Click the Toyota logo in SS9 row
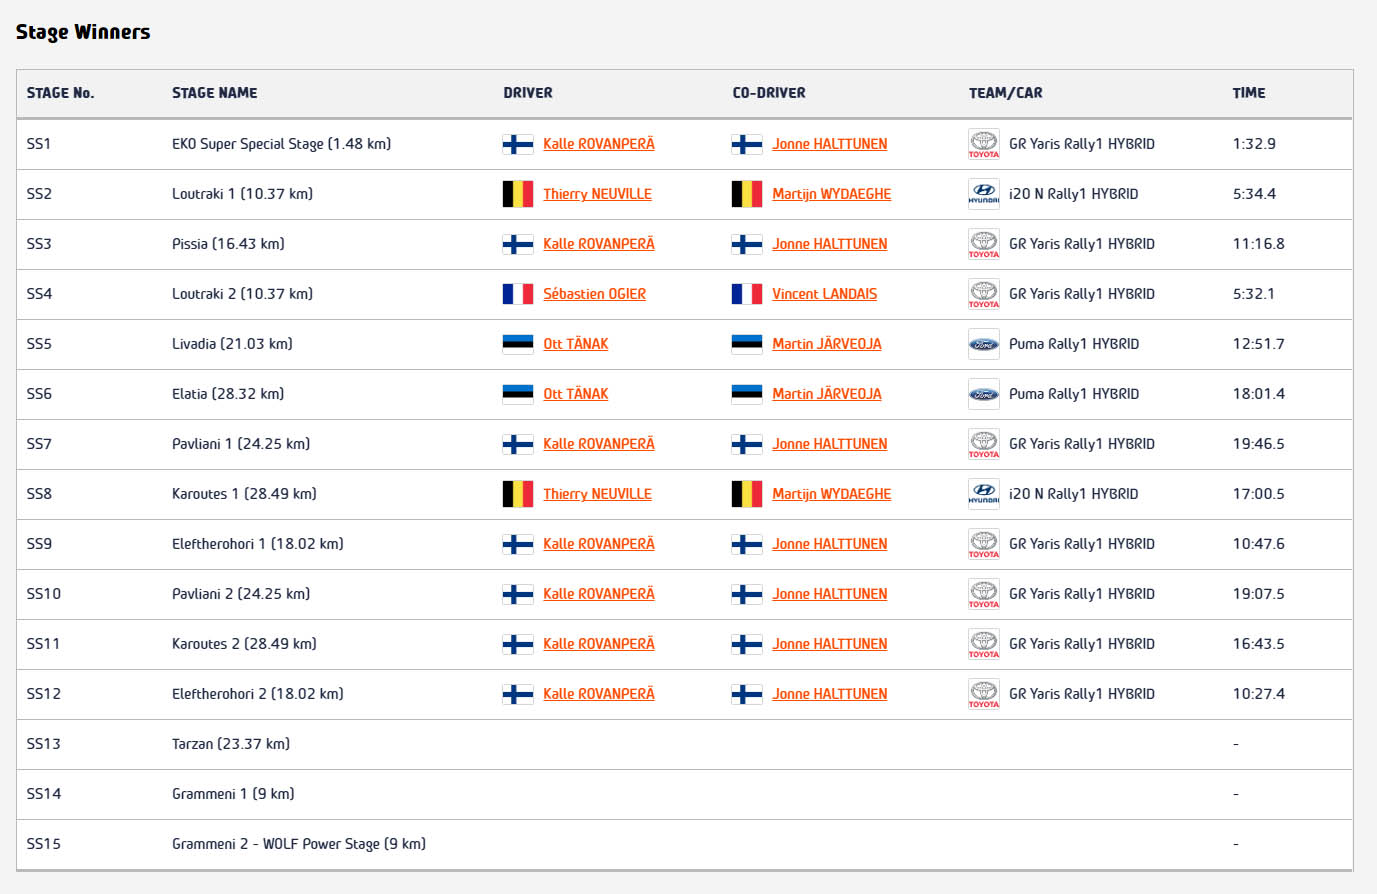 [984, 544]
